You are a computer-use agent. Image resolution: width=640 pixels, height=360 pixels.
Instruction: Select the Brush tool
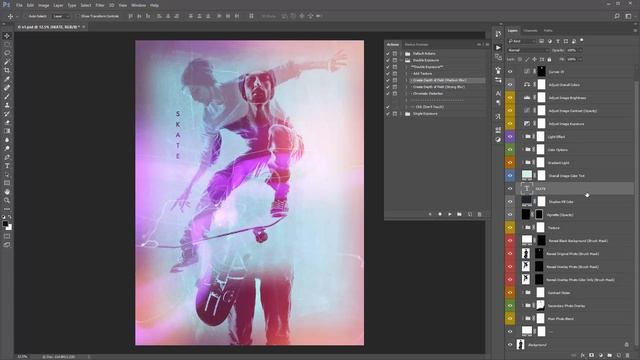tap(7, 96)
